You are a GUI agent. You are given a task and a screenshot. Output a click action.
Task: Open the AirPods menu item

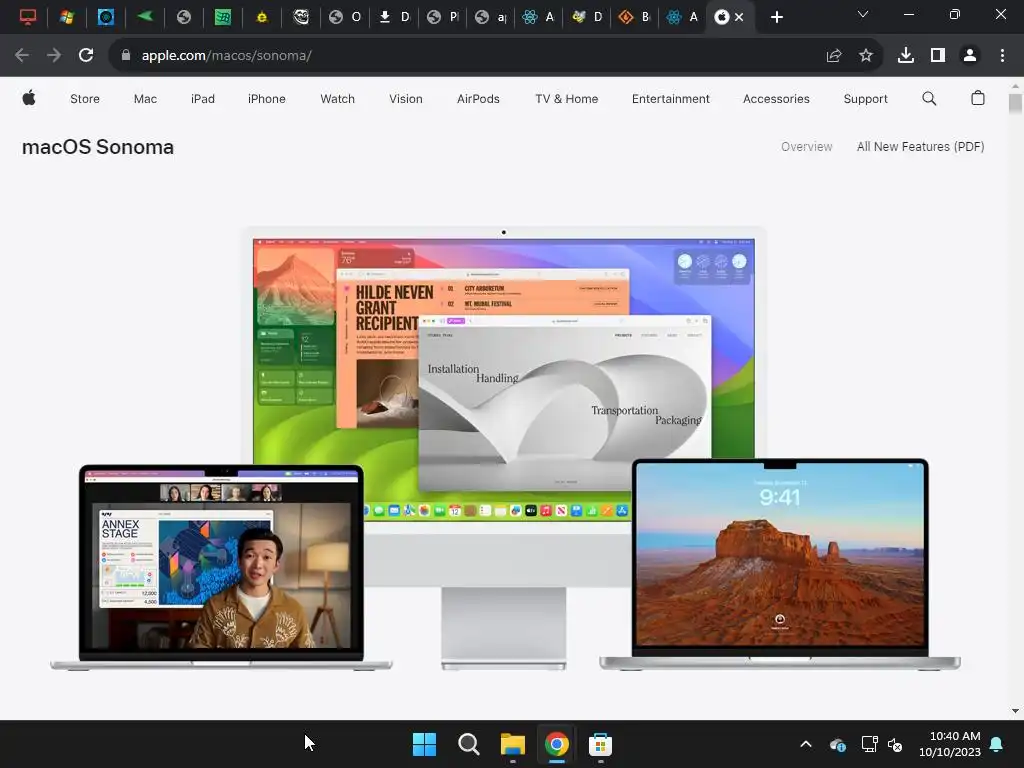click(478, 99)
